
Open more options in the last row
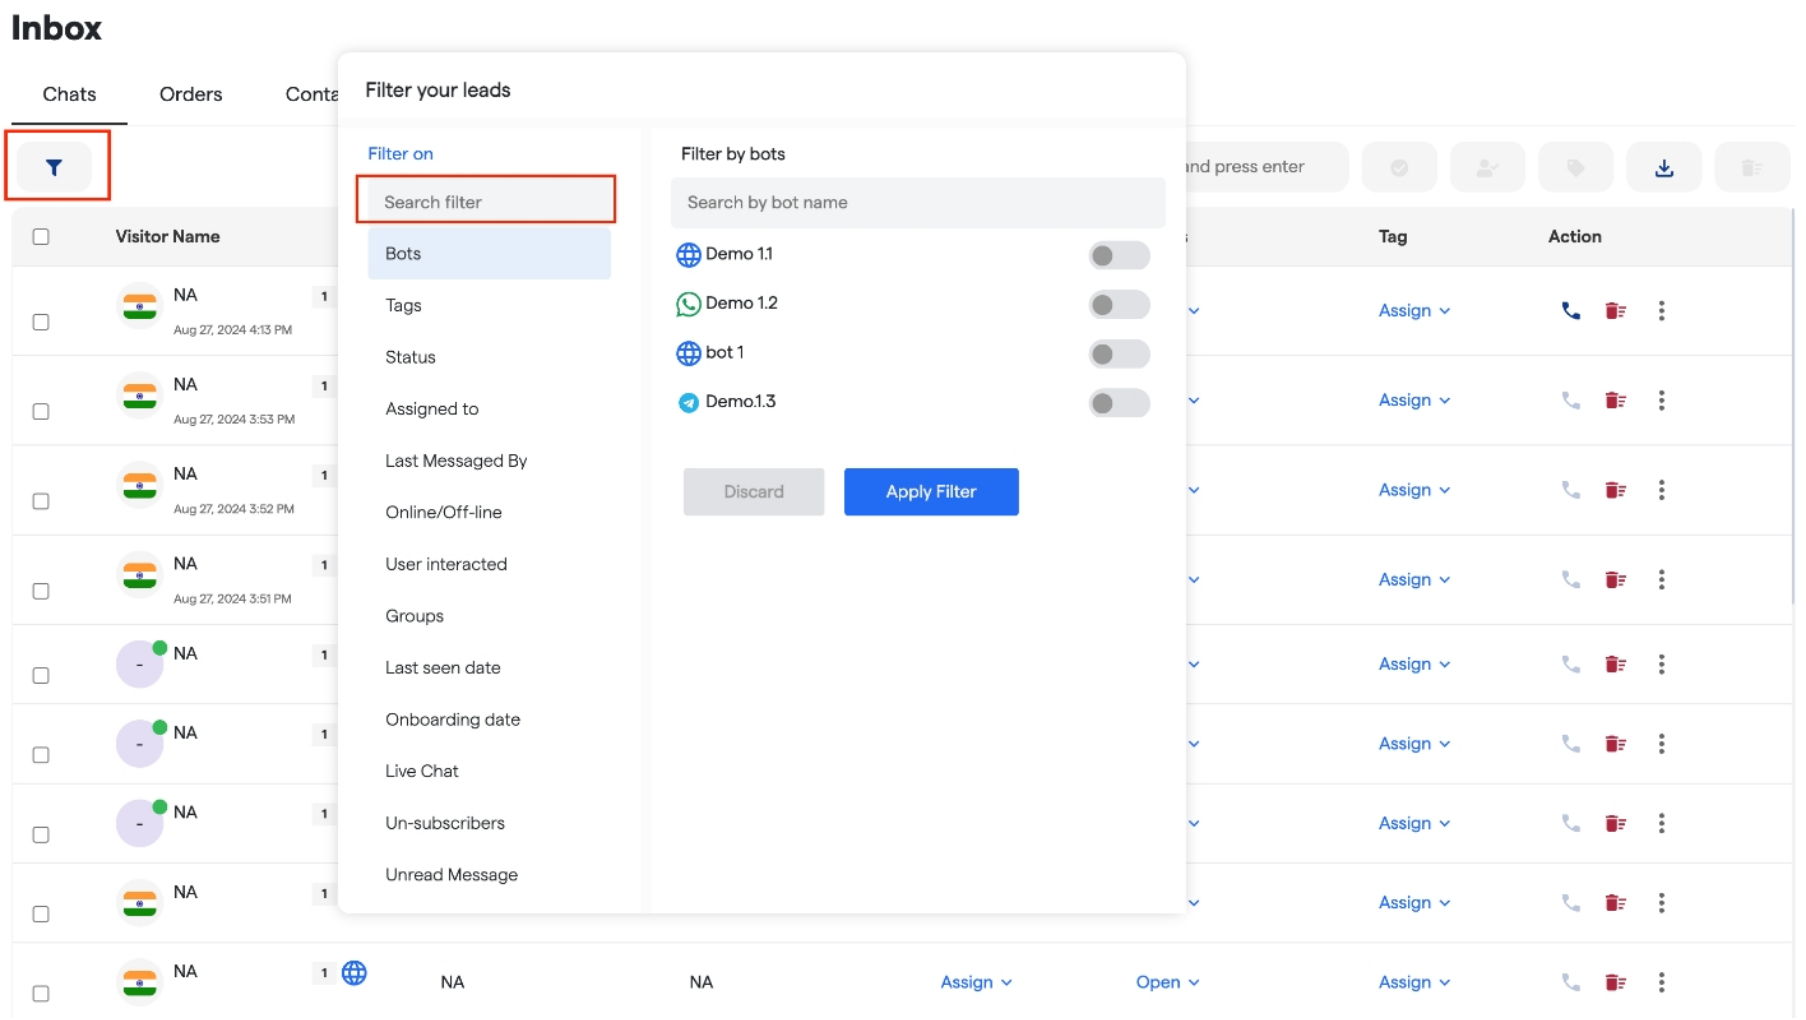pos(1661,982)
